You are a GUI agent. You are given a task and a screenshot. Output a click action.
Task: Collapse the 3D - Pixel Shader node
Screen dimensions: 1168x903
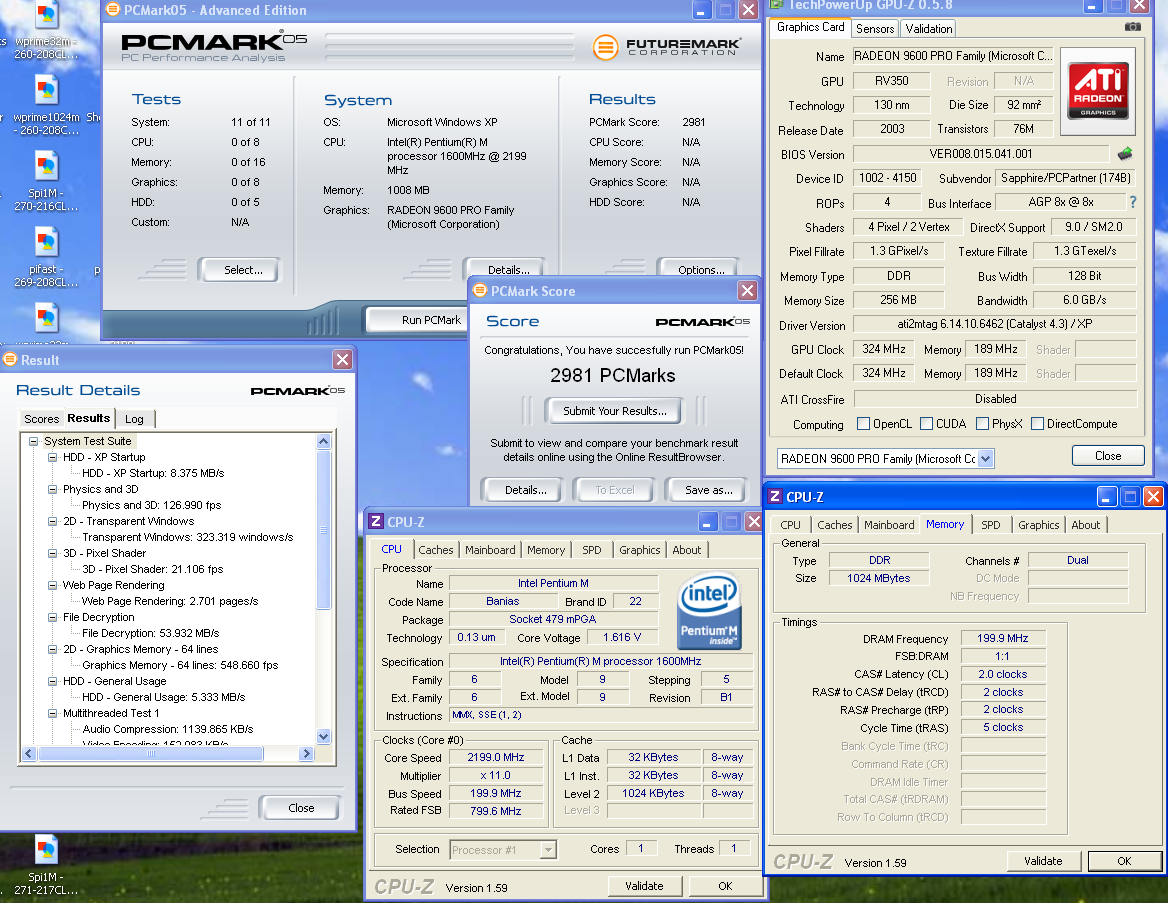click(52, 554)
